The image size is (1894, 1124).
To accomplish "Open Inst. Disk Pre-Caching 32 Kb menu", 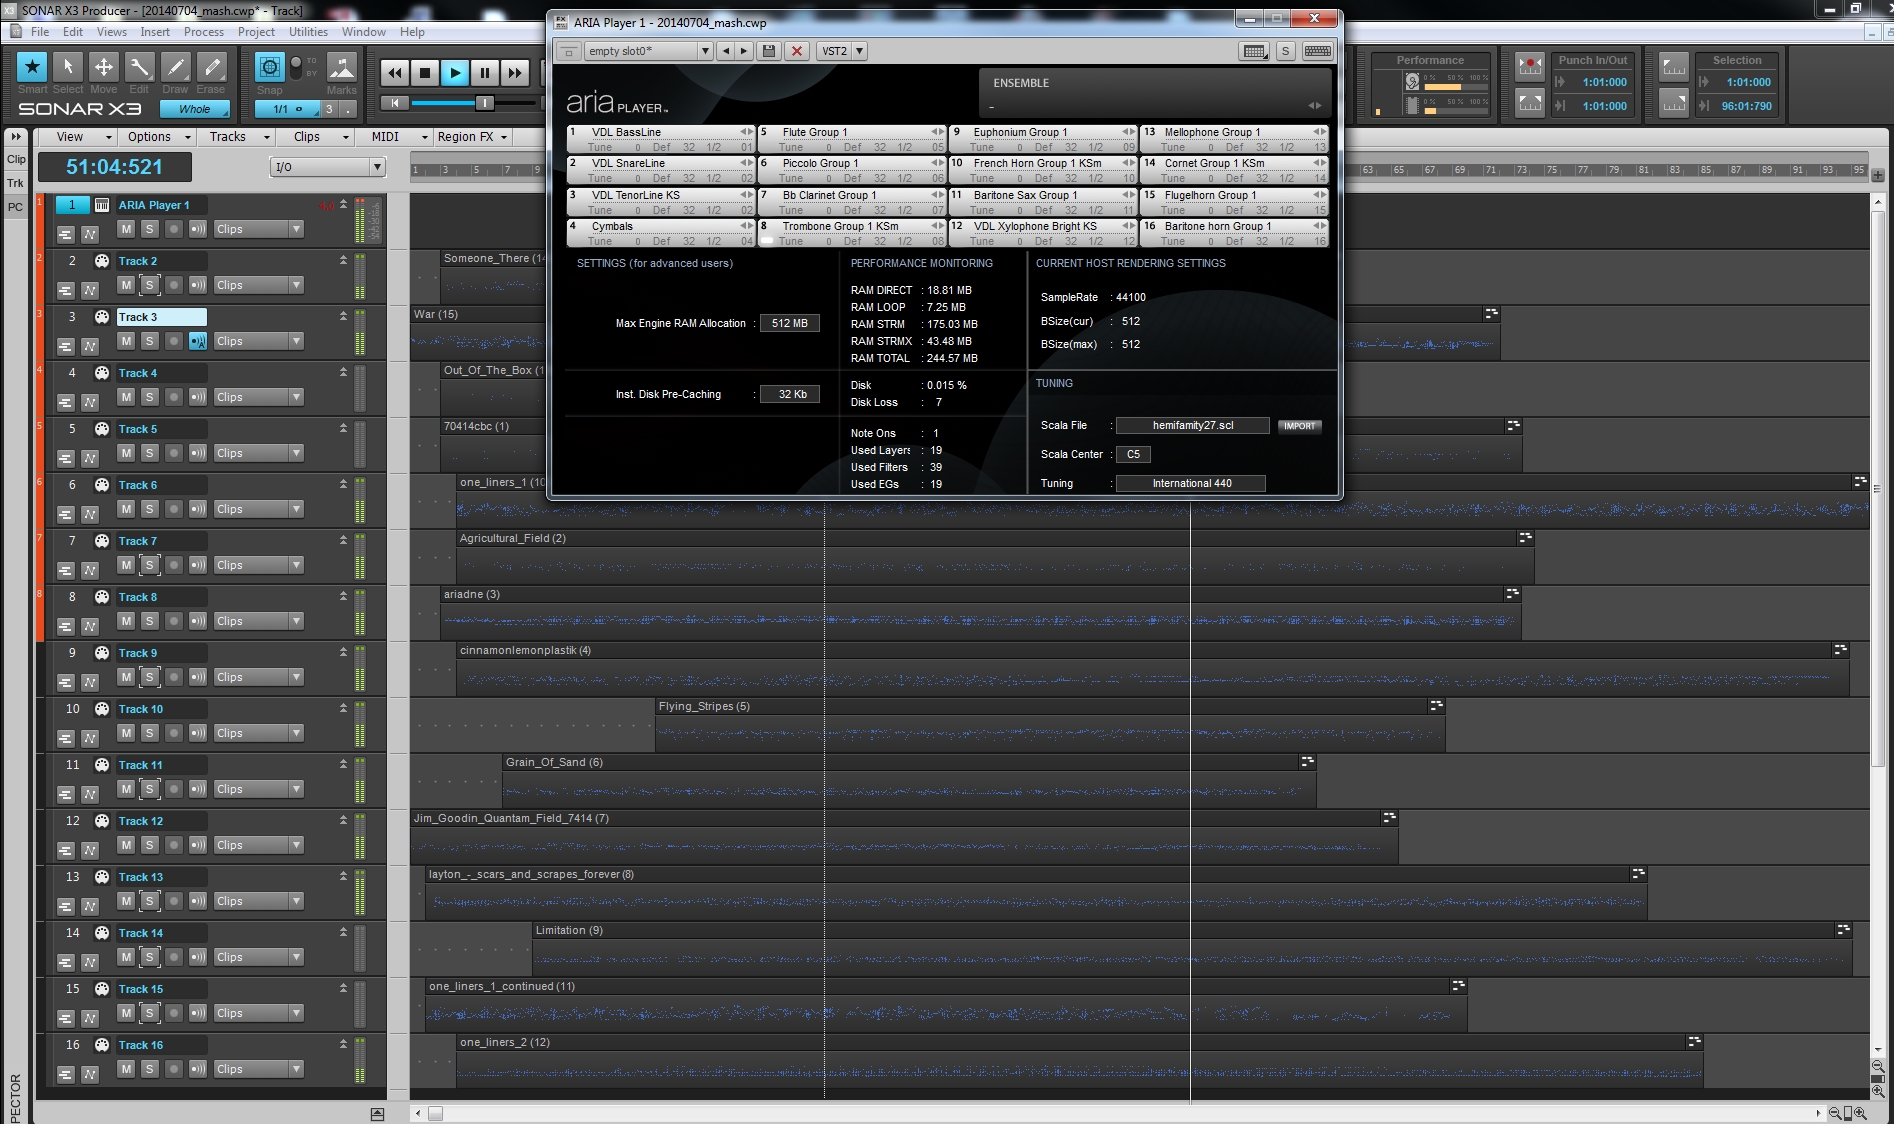I will click(x=789, y=394).
